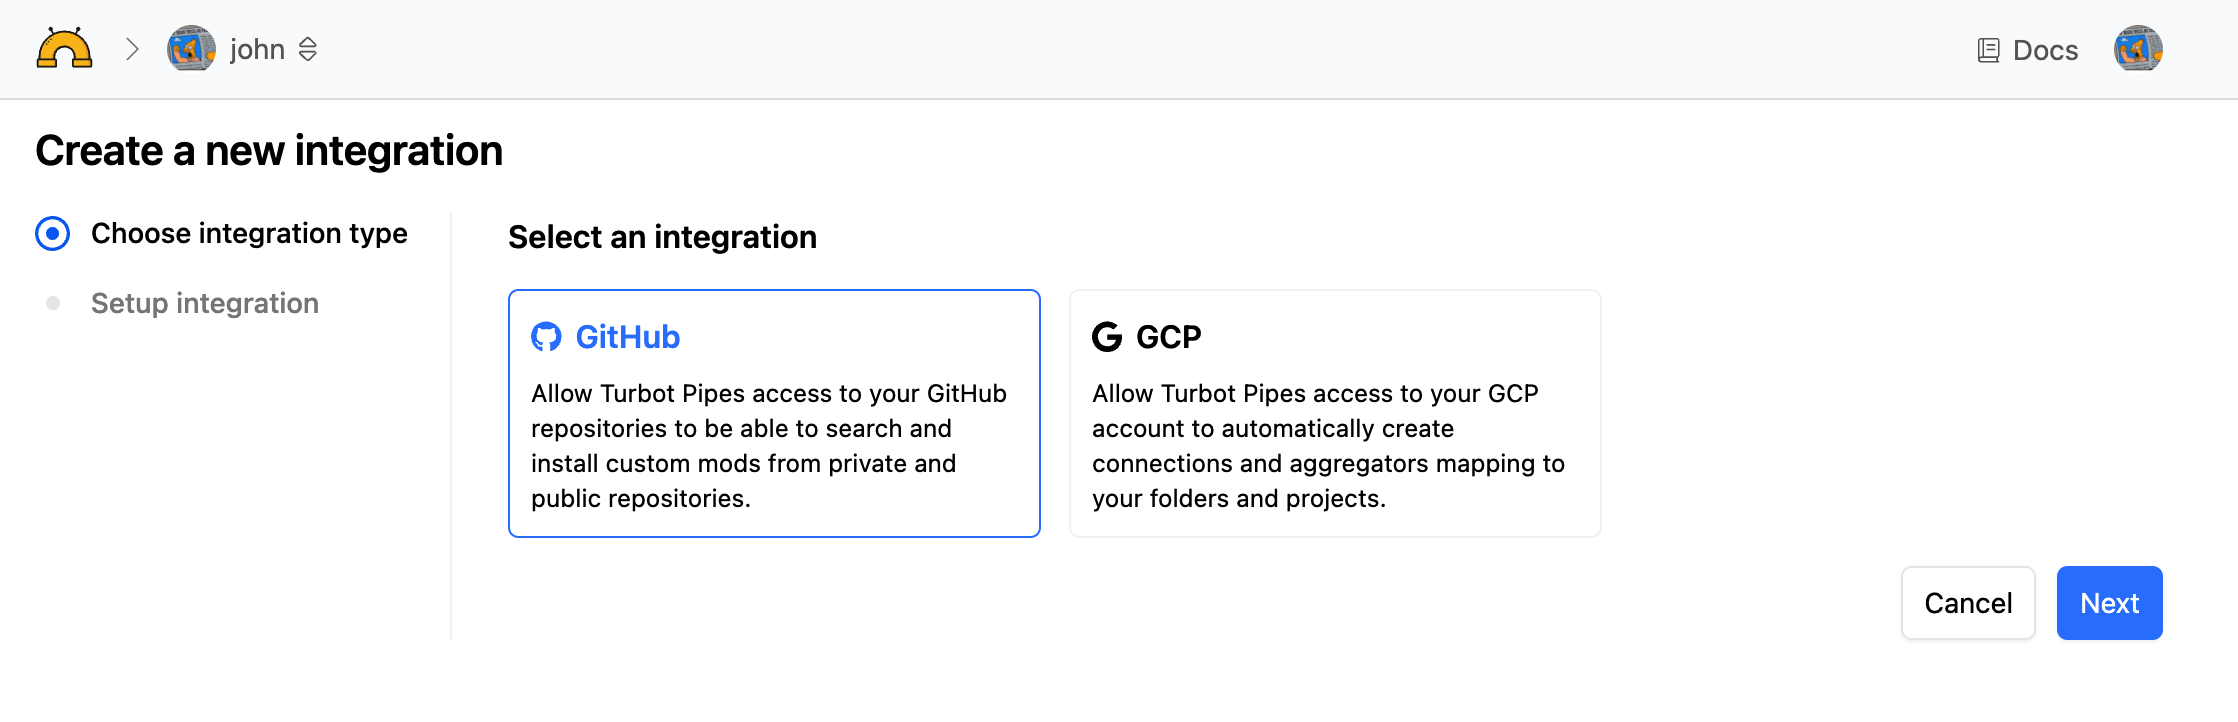Go to the Setup integration step label
The image size is (2238, 722).
pos(205,303)
